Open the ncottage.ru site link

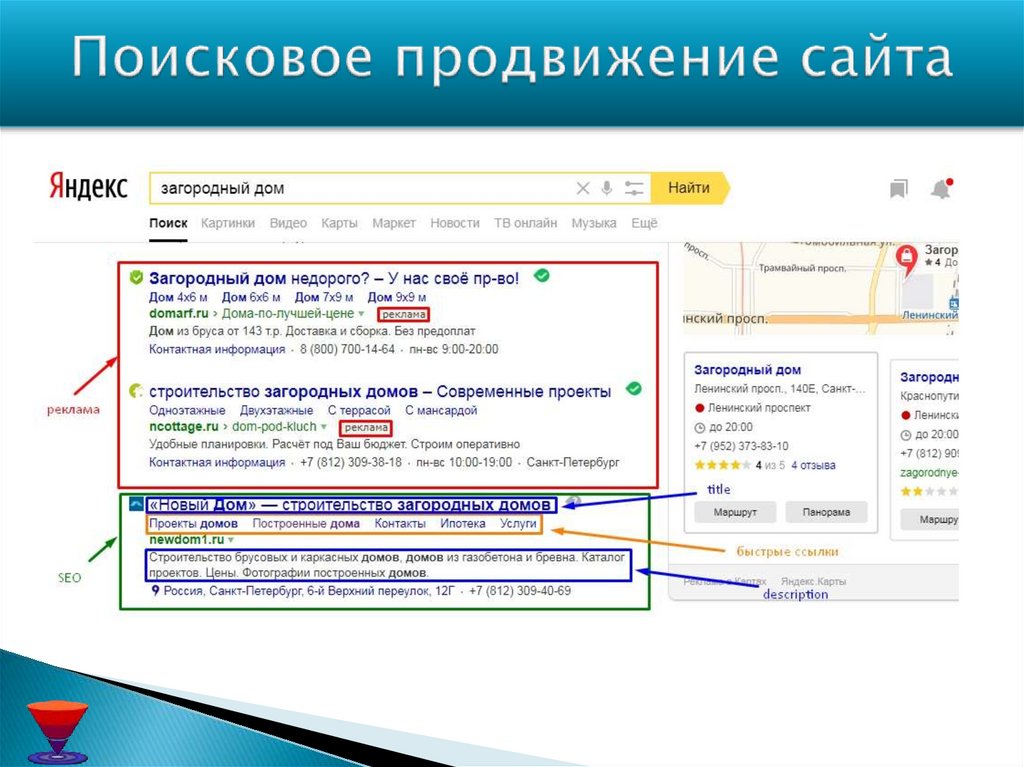tap(184, 427)
